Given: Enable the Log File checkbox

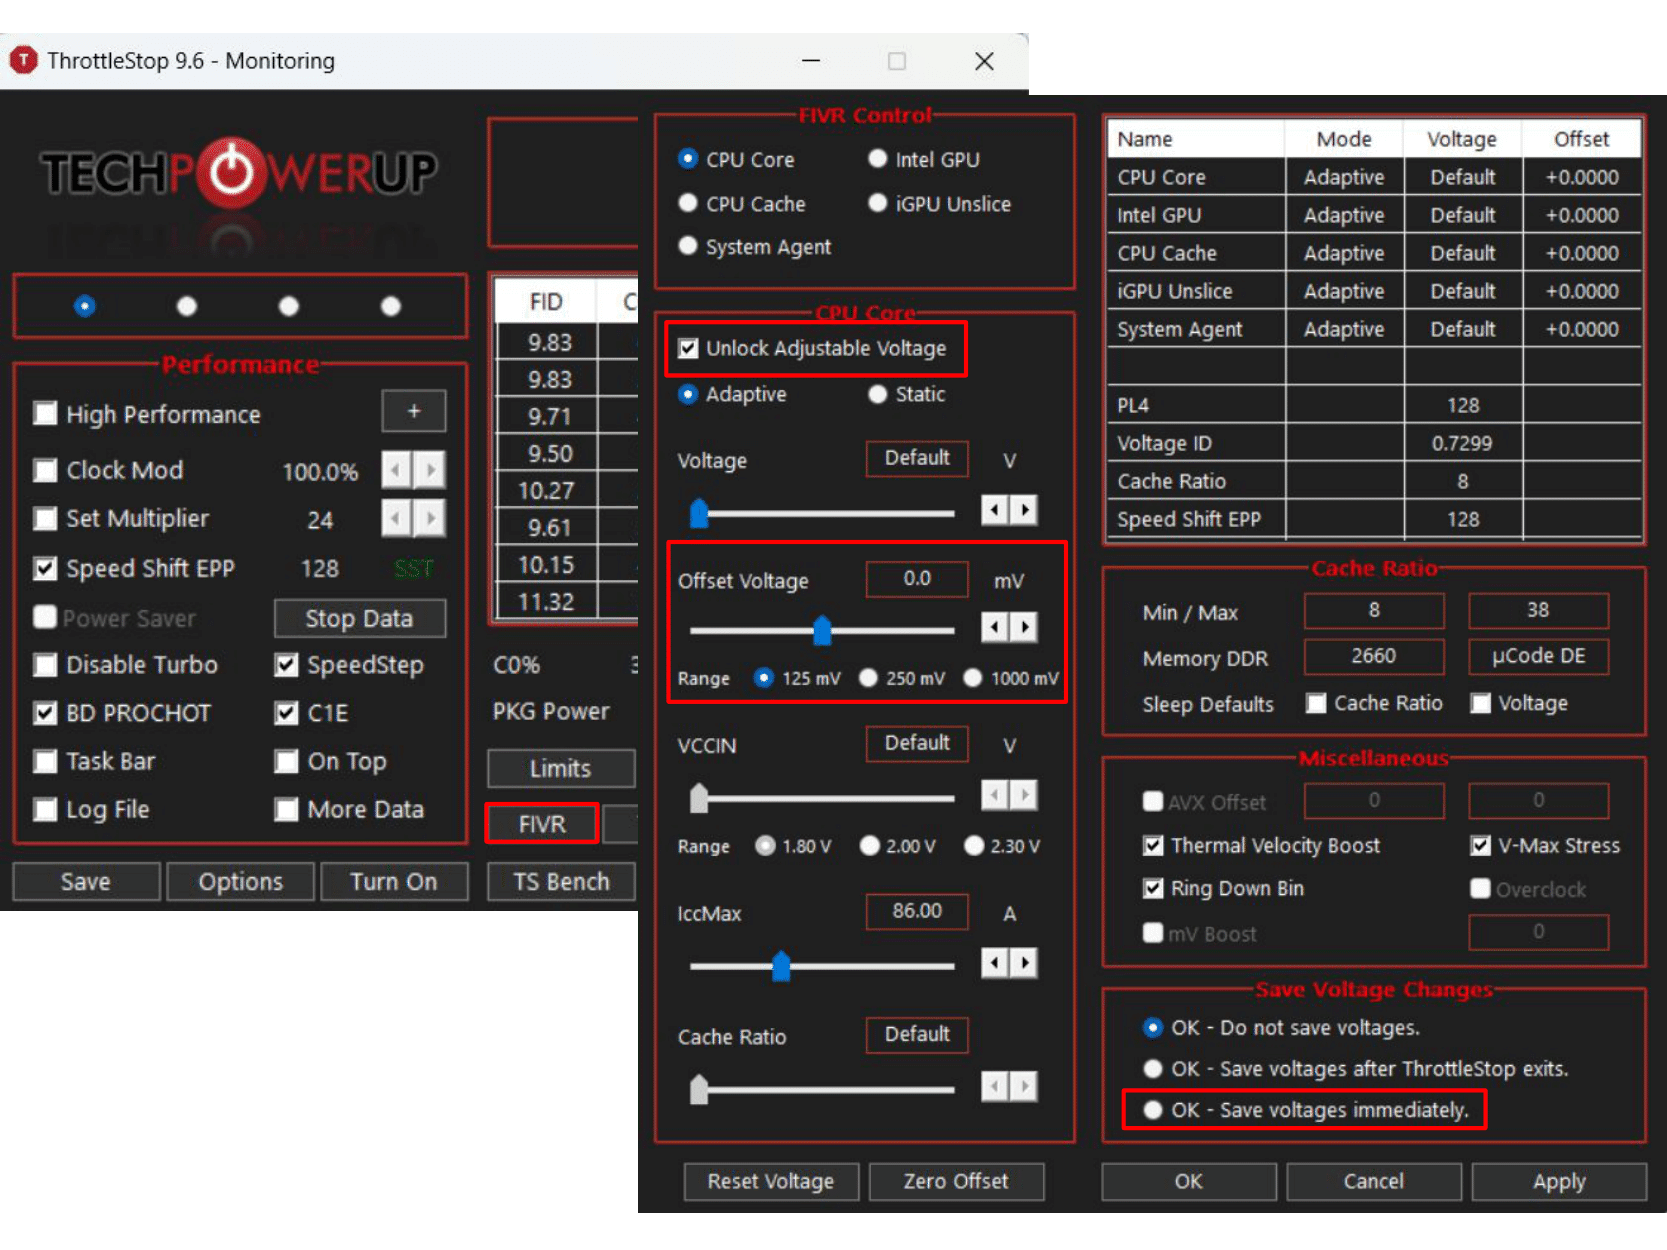Looking at the screenshot, I should 45,809.
